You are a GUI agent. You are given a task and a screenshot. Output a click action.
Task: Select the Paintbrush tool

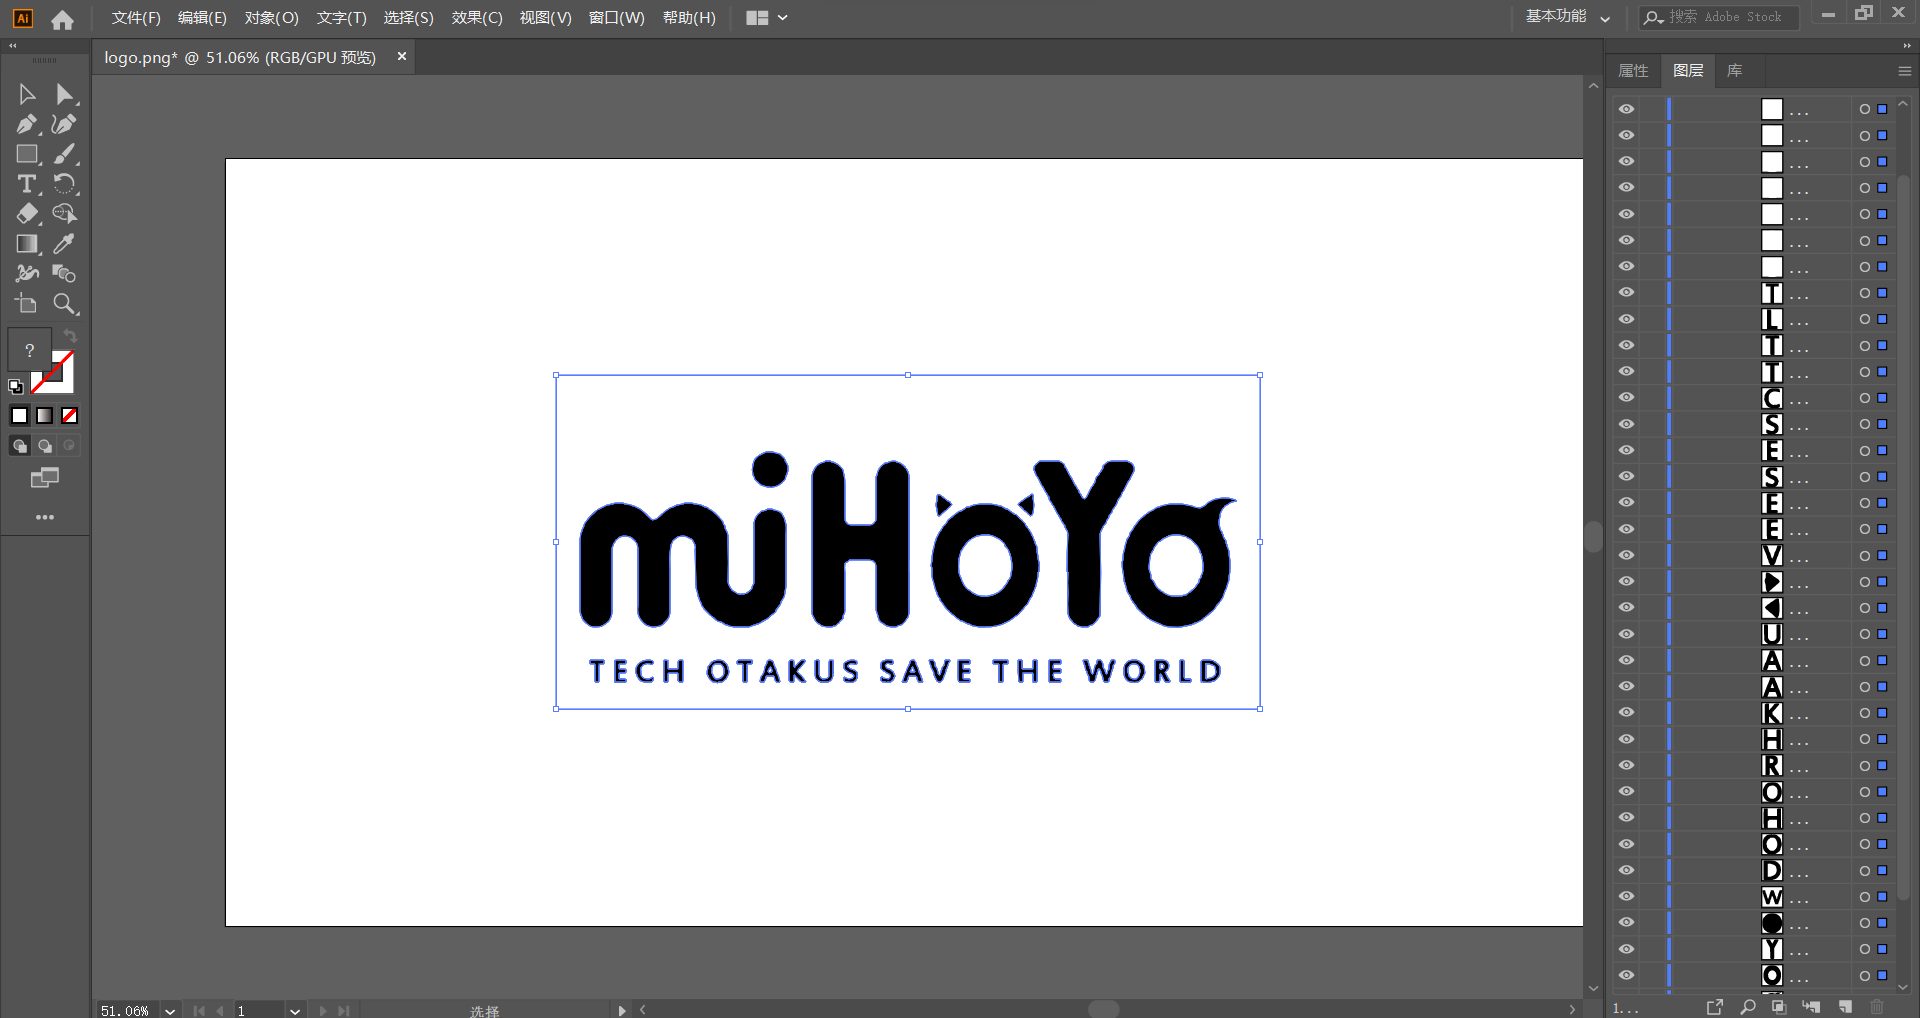pyautogui.click(x=64, y=154)
